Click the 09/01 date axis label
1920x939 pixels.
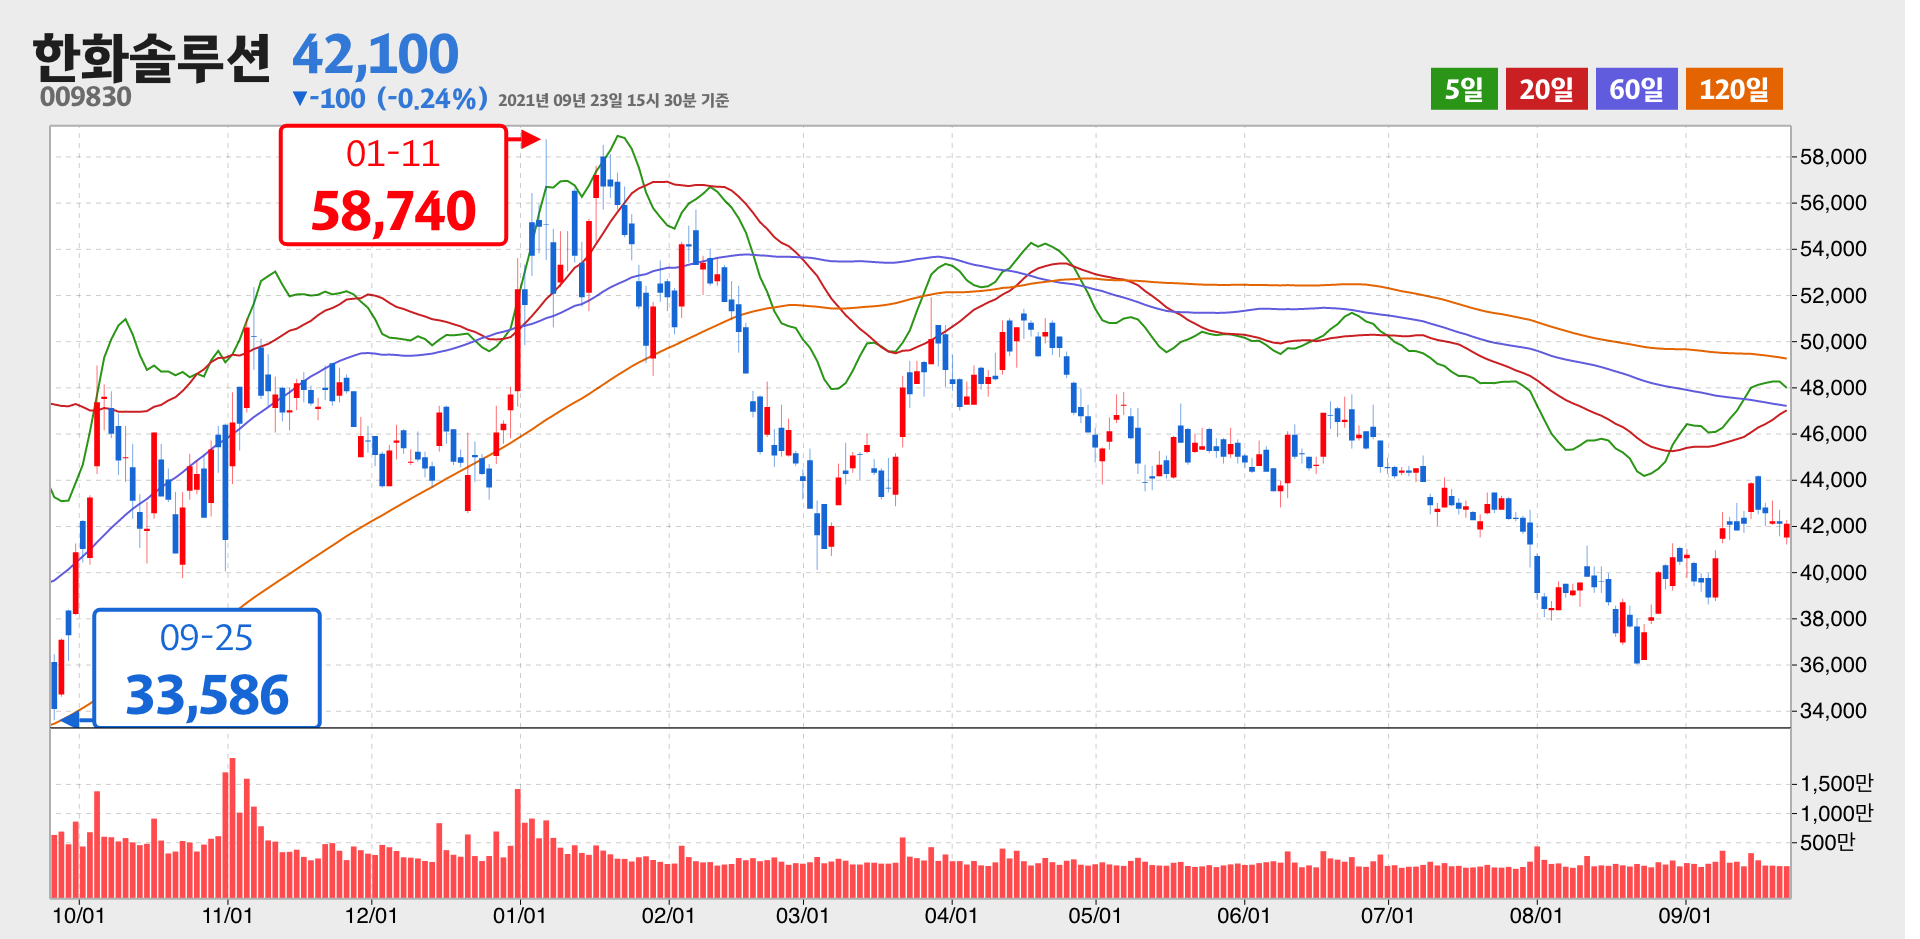[1685, 915]
